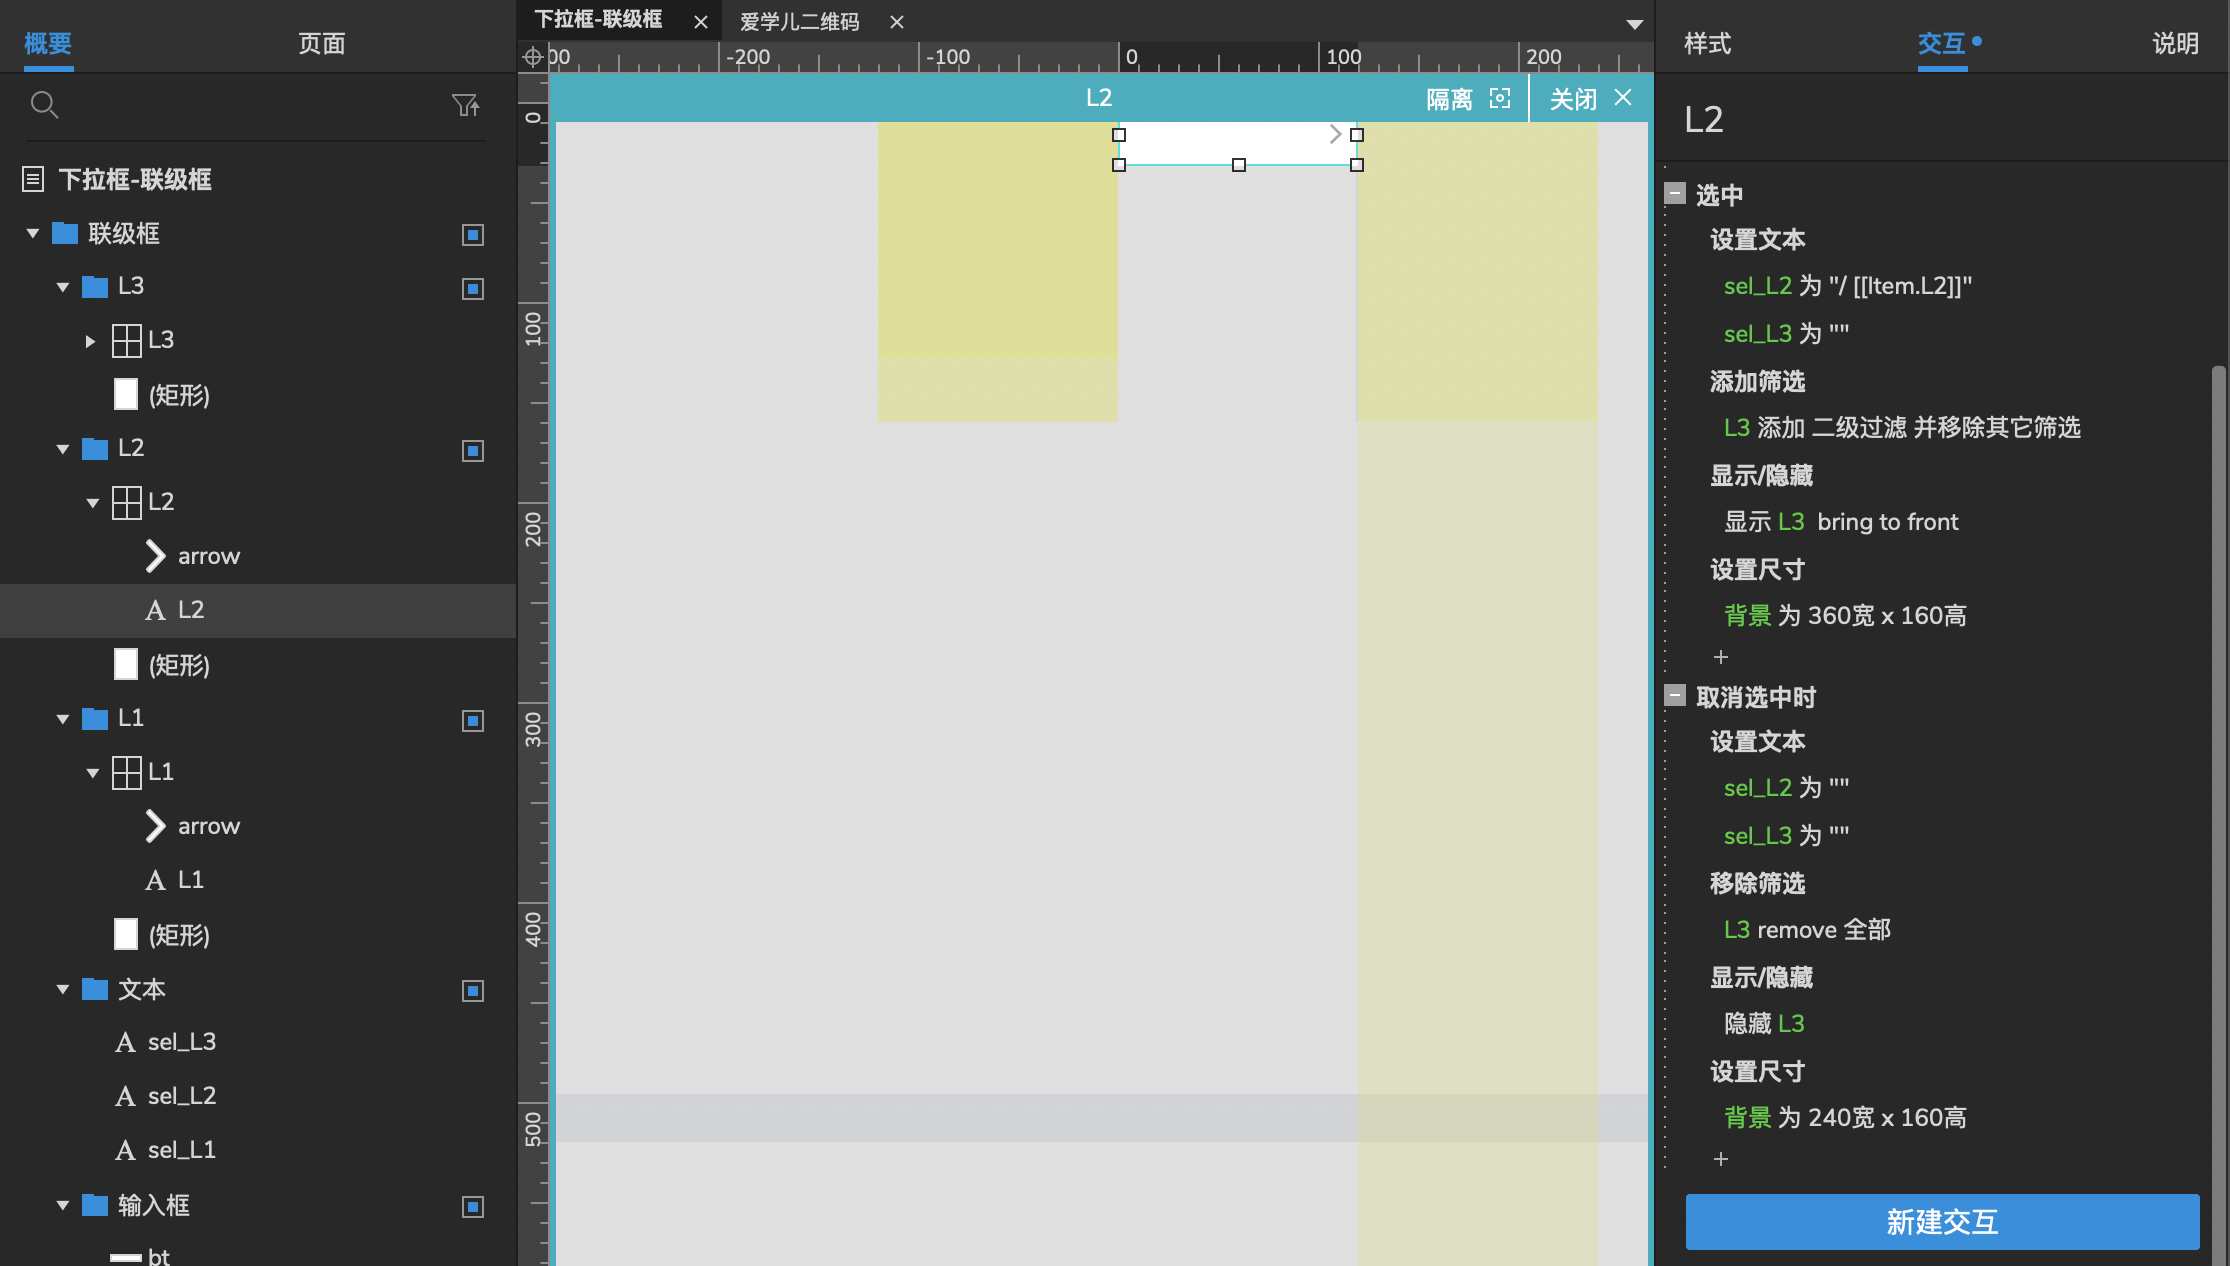
Task: Click the repeater icon for L1
Action: coord(126,772)
